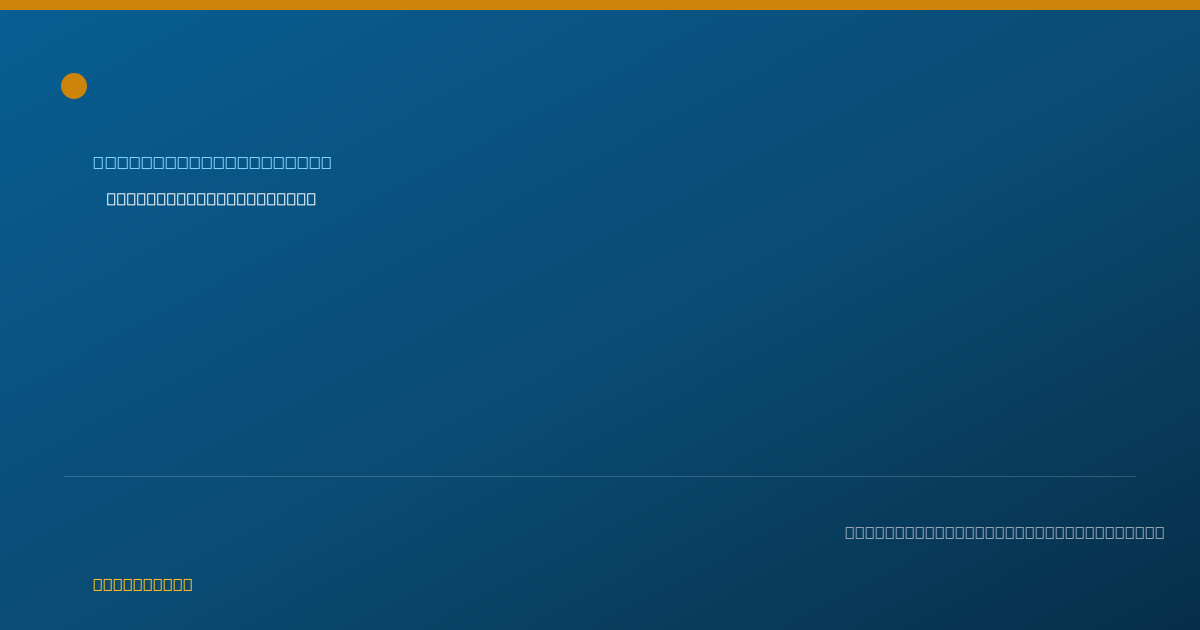Select the white subtitle line below the heading
This screenshot has height=630, width=1200.
click(211, 199)
